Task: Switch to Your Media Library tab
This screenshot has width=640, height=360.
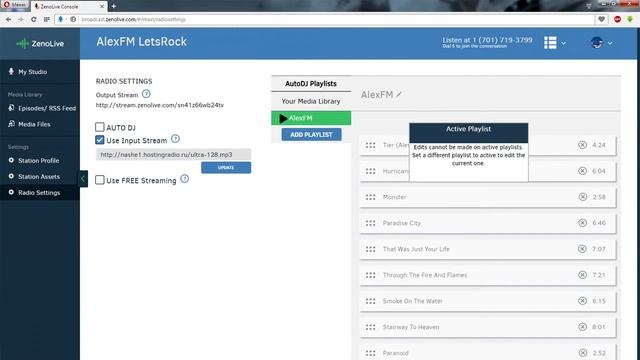Action: [311, 101]
